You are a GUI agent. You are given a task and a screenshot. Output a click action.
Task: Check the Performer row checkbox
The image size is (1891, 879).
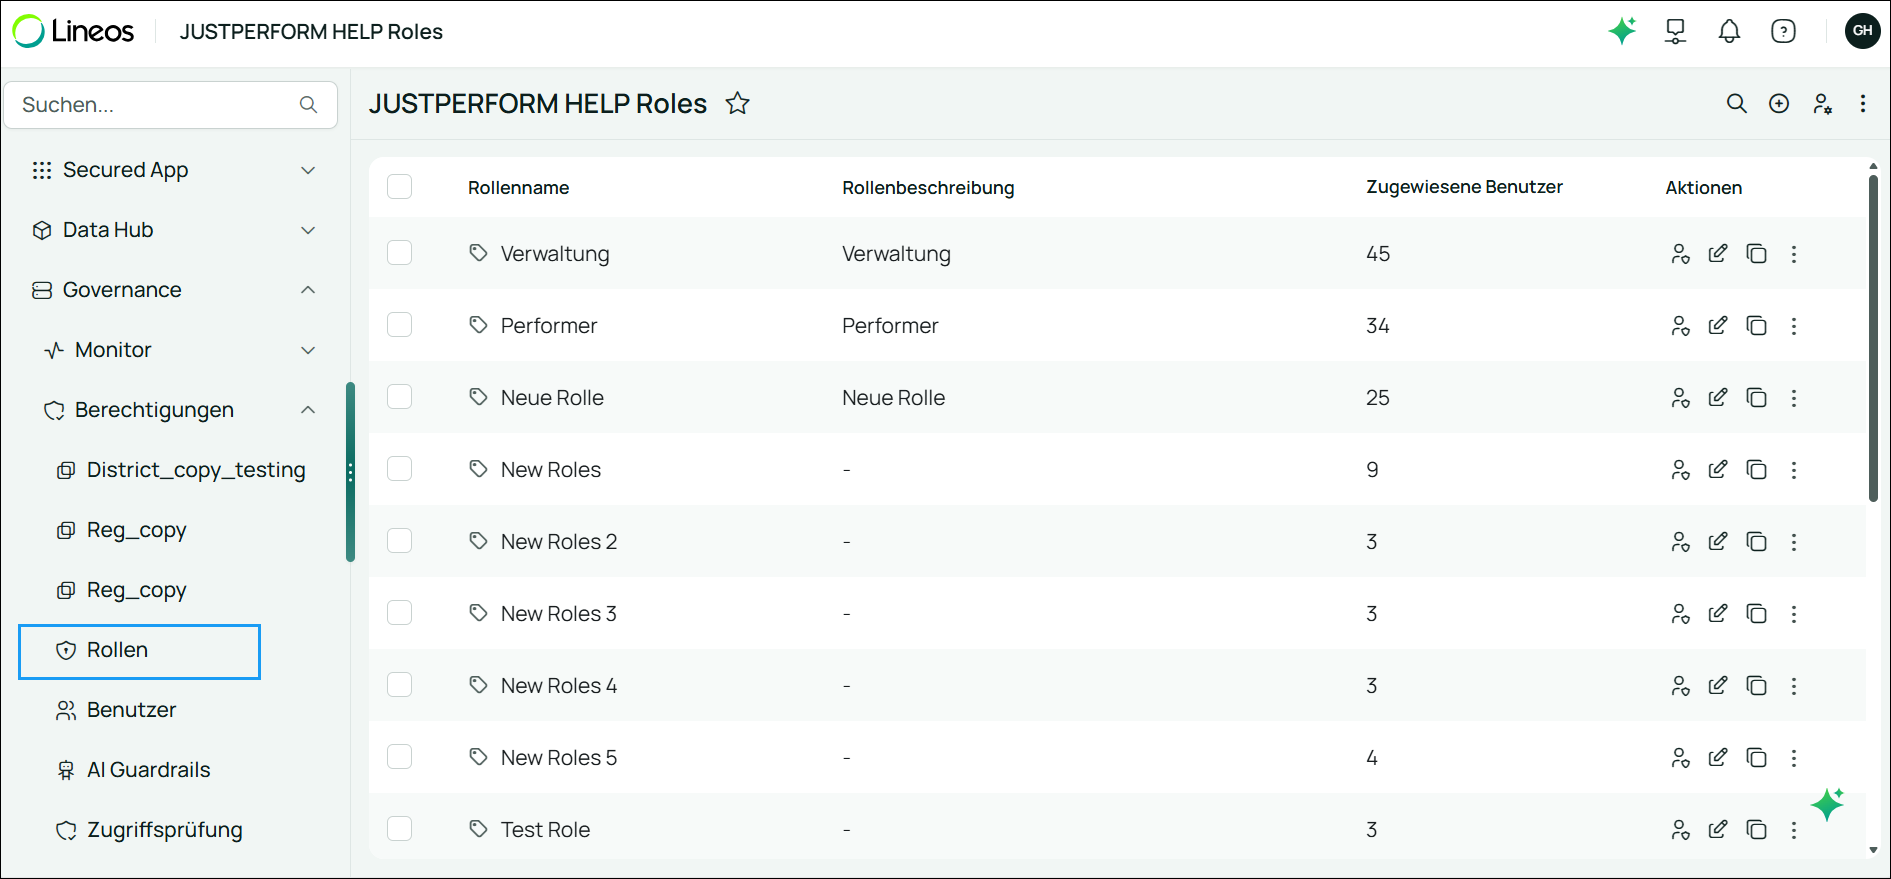400,325
